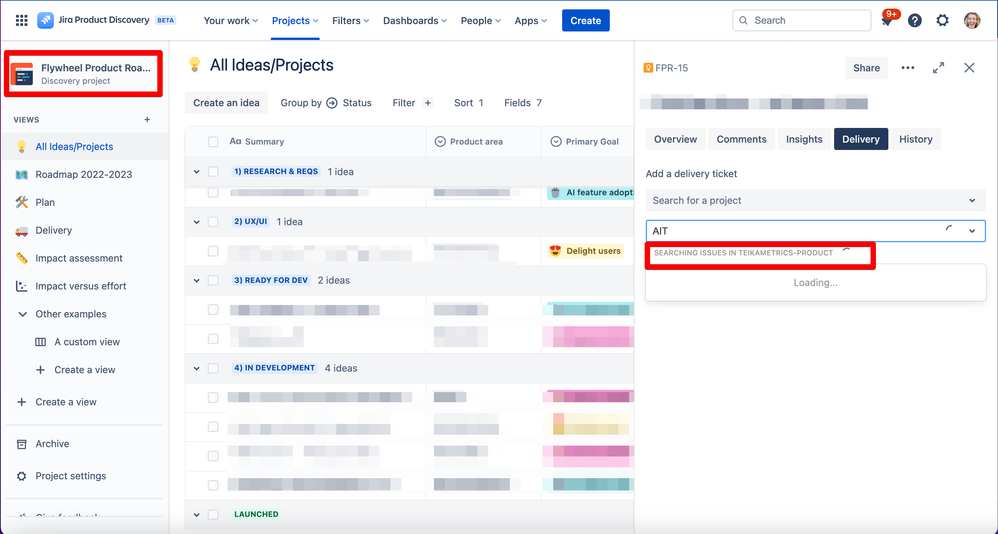The height and width of the screenshot is (534, 998).
Task: Open the app switcher grid icon
Action: [x=22, y=20]
